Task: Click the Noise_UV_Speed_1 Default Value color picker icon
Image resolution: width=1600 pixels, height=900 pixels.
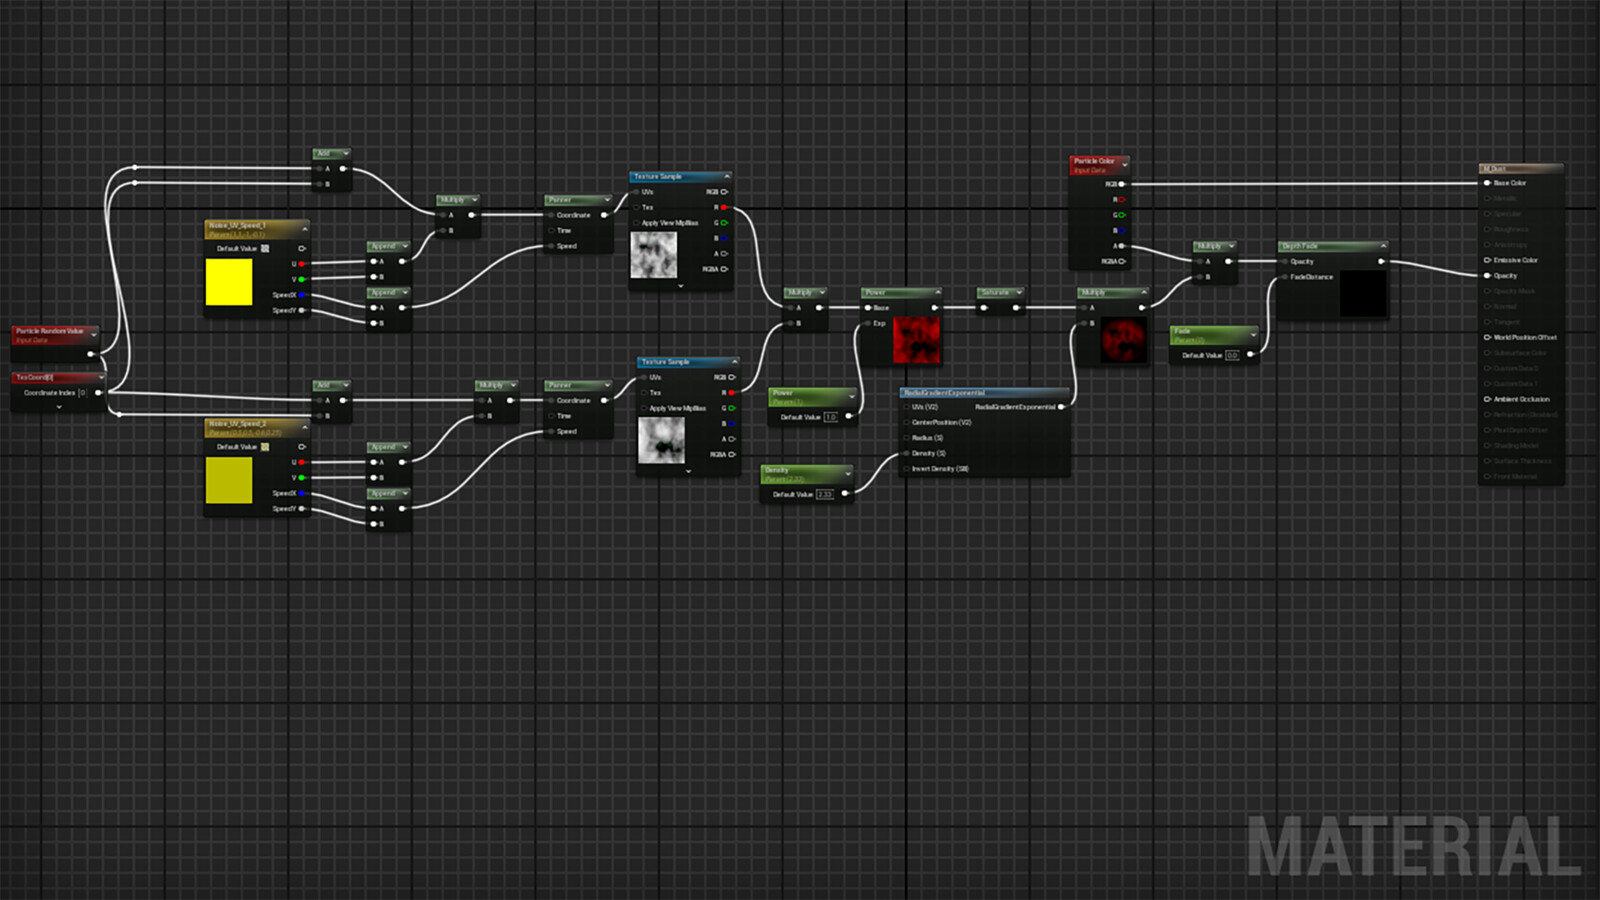Action: point(265,248)
